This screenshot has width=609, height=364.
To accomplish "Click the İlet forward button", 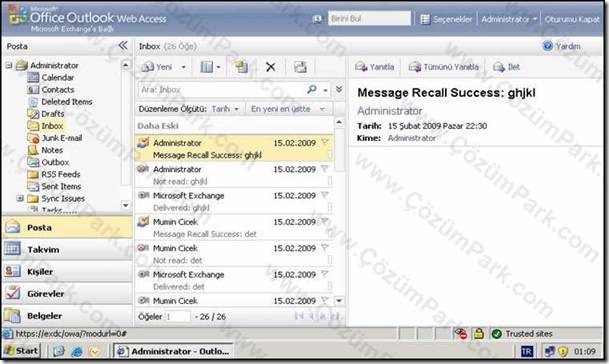I will click(x=506, y=67).
